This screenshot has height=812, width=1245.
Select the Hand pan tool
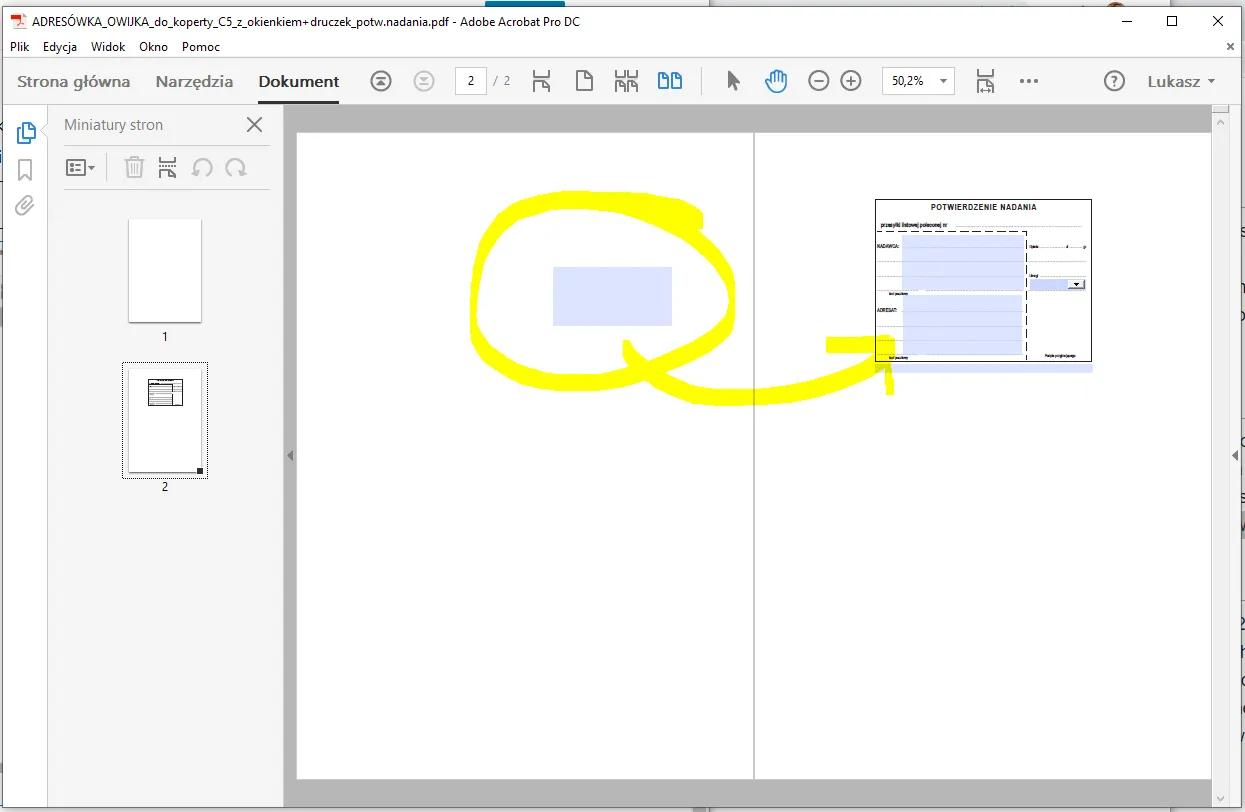click(776, 81)
